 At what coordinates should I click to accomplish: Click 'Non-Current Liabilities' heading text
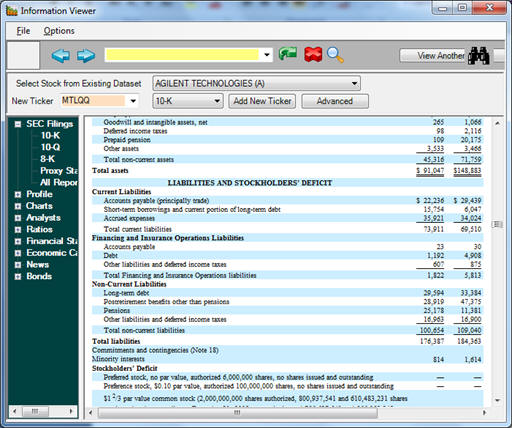129,284
